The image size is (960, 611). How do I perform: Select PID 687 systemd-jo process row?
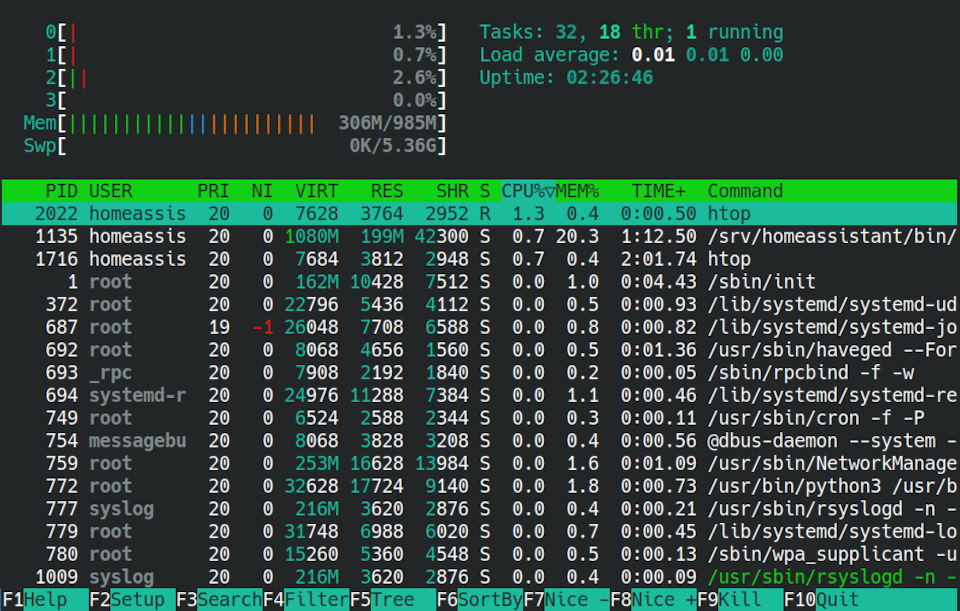coord(480,327)
